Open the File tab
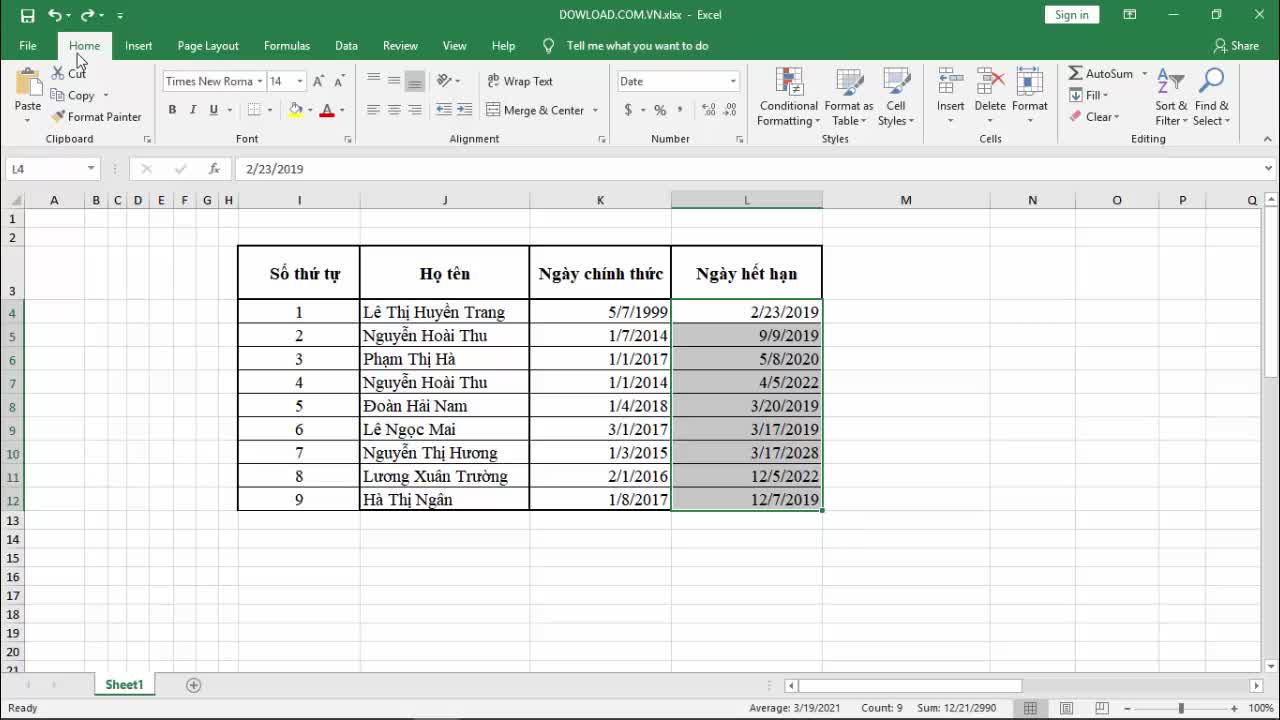The image size is (1280, 720). tap(28, 46)
